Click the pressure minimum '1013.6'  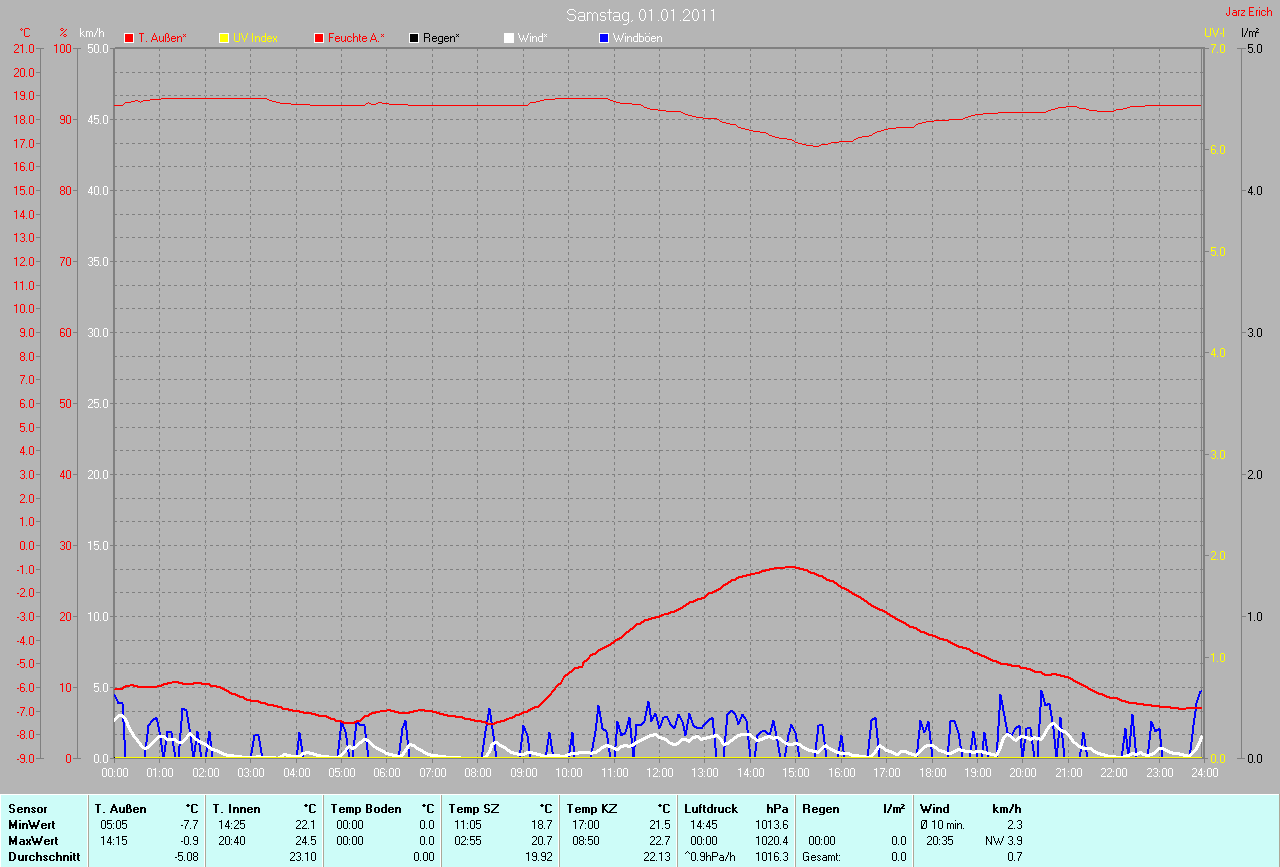pyautogui.click(x=772, y=825)
